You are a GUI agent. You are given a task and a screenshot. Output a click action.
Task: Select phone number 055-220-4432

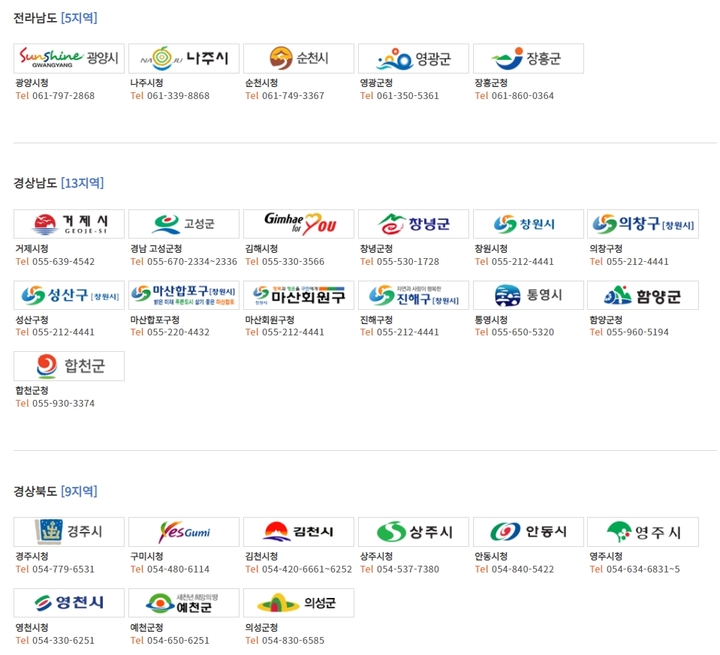[x=178, y=332]
